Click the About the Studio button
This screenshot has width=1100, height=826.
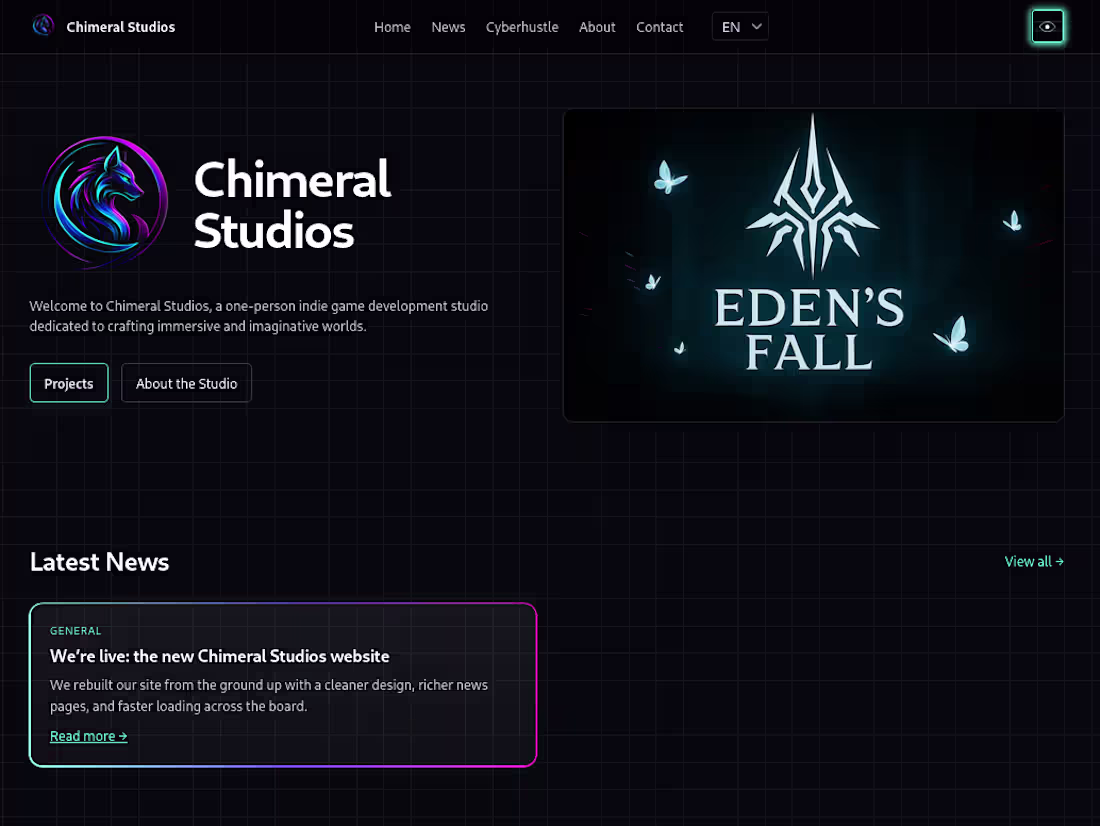tap(187, 383)
